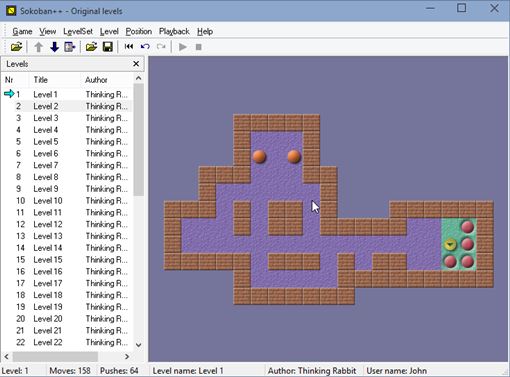
Task: Open the LevelSet menu
Action: point(78,32)
